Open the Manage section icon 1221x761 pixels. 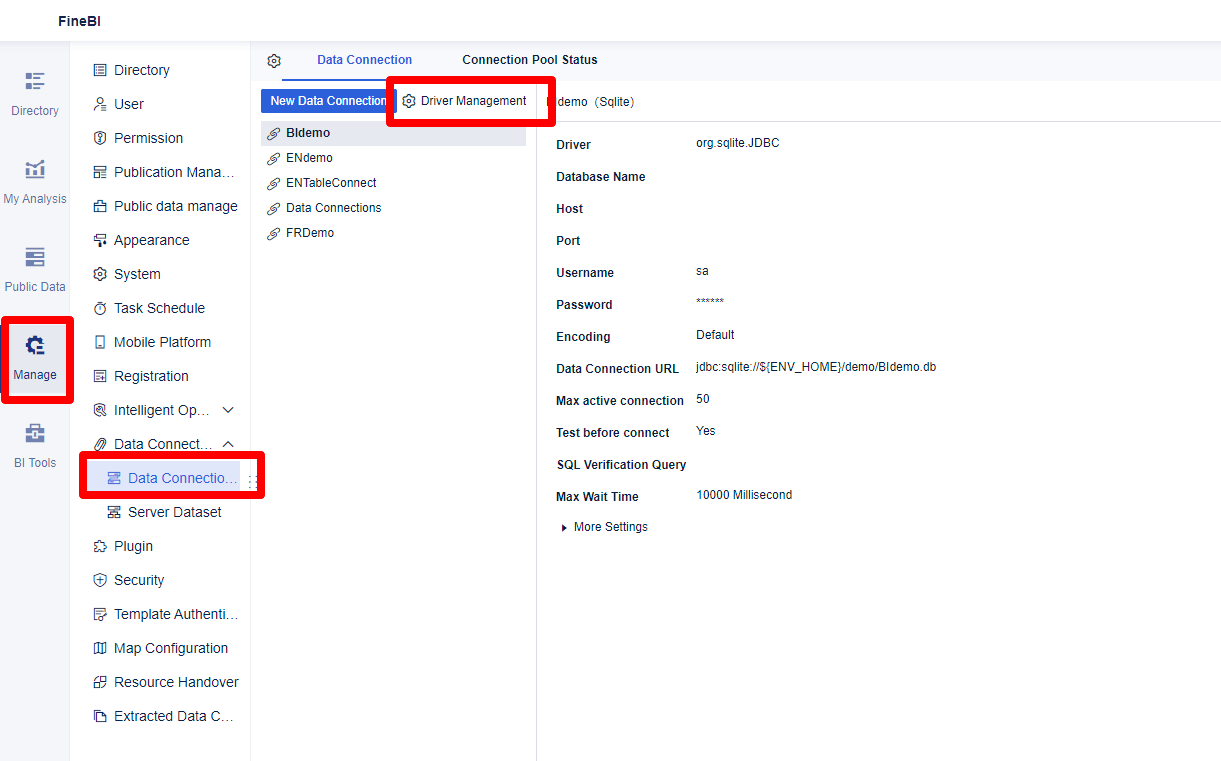[x=35, y=346]
